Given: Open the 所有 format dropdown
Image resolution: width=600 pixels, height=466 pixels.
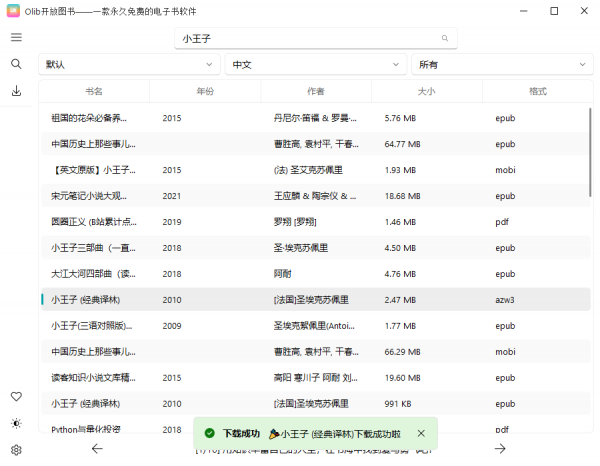Looking at the screenshot, I should 502,64.
